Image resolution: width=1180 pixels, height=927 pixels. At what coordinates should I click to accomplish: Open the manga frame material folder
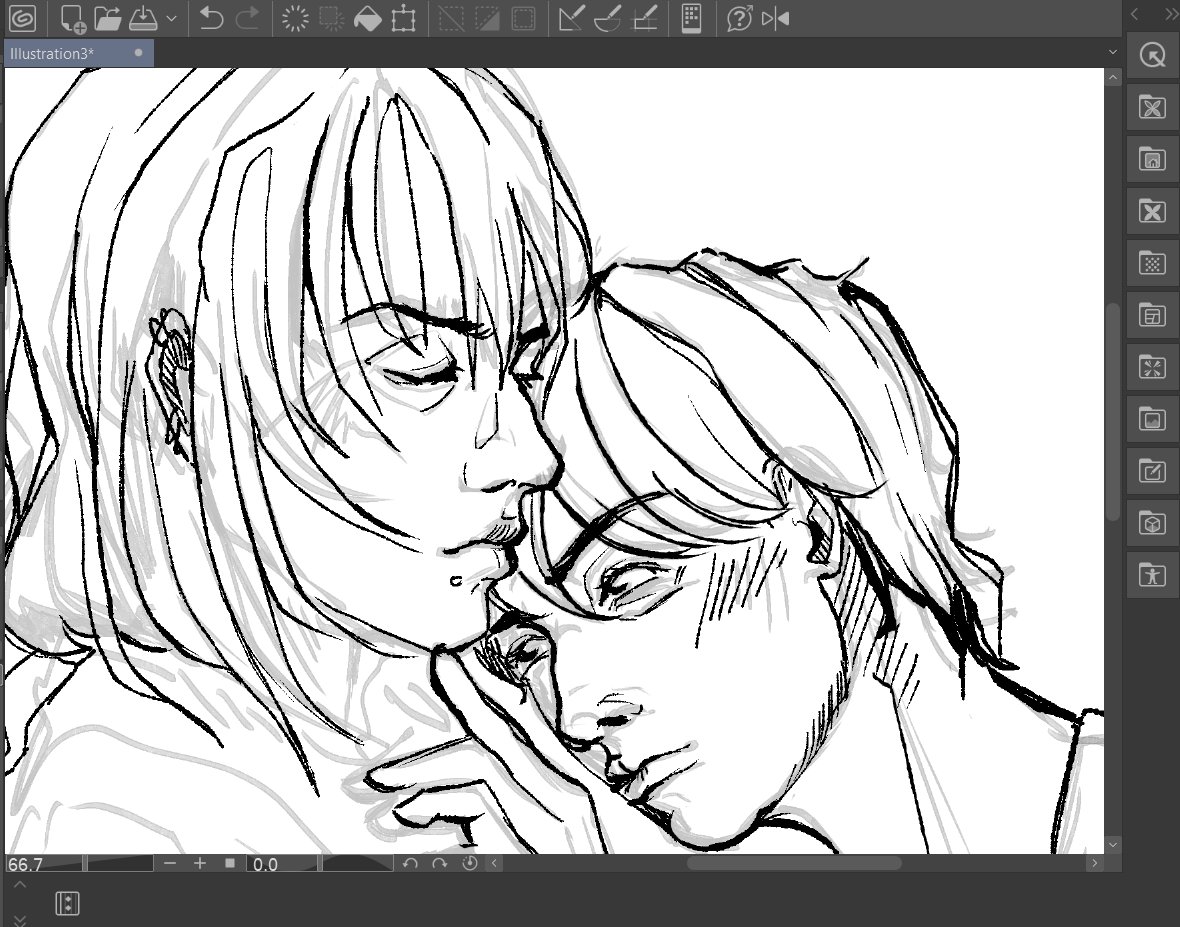1152,315
